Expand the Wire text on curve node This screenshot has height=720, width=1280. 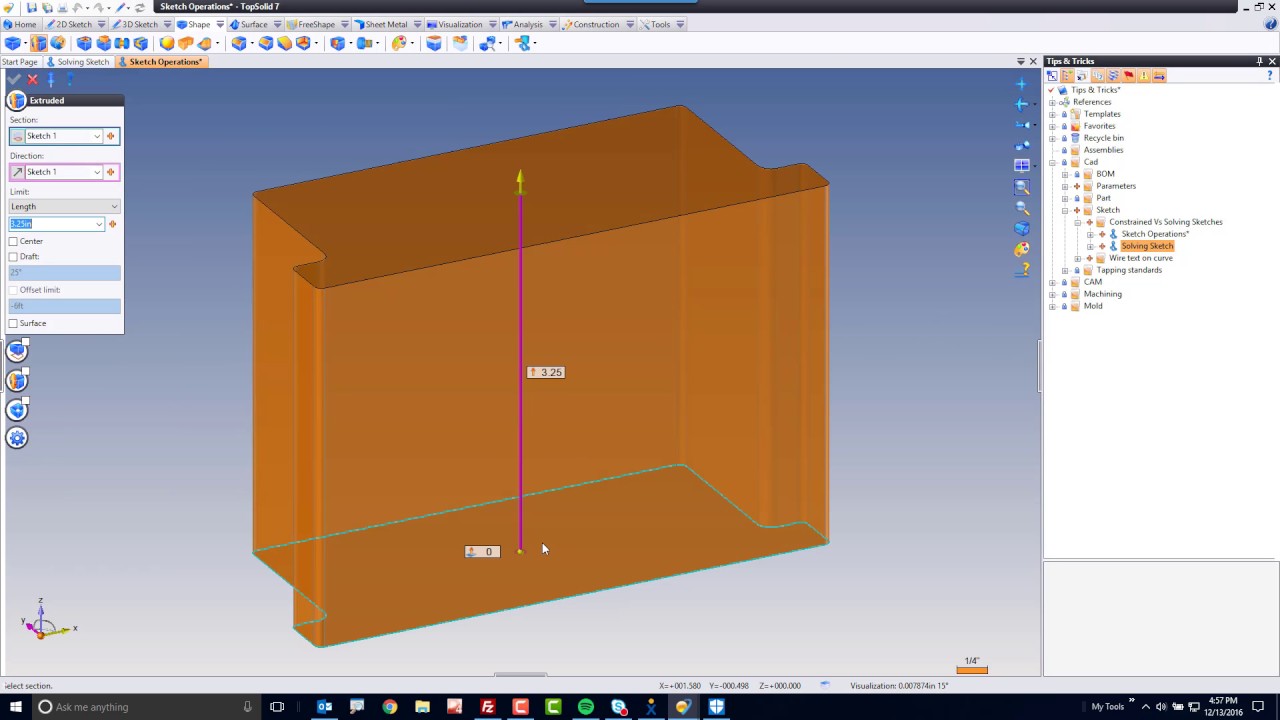point(1077,258)
